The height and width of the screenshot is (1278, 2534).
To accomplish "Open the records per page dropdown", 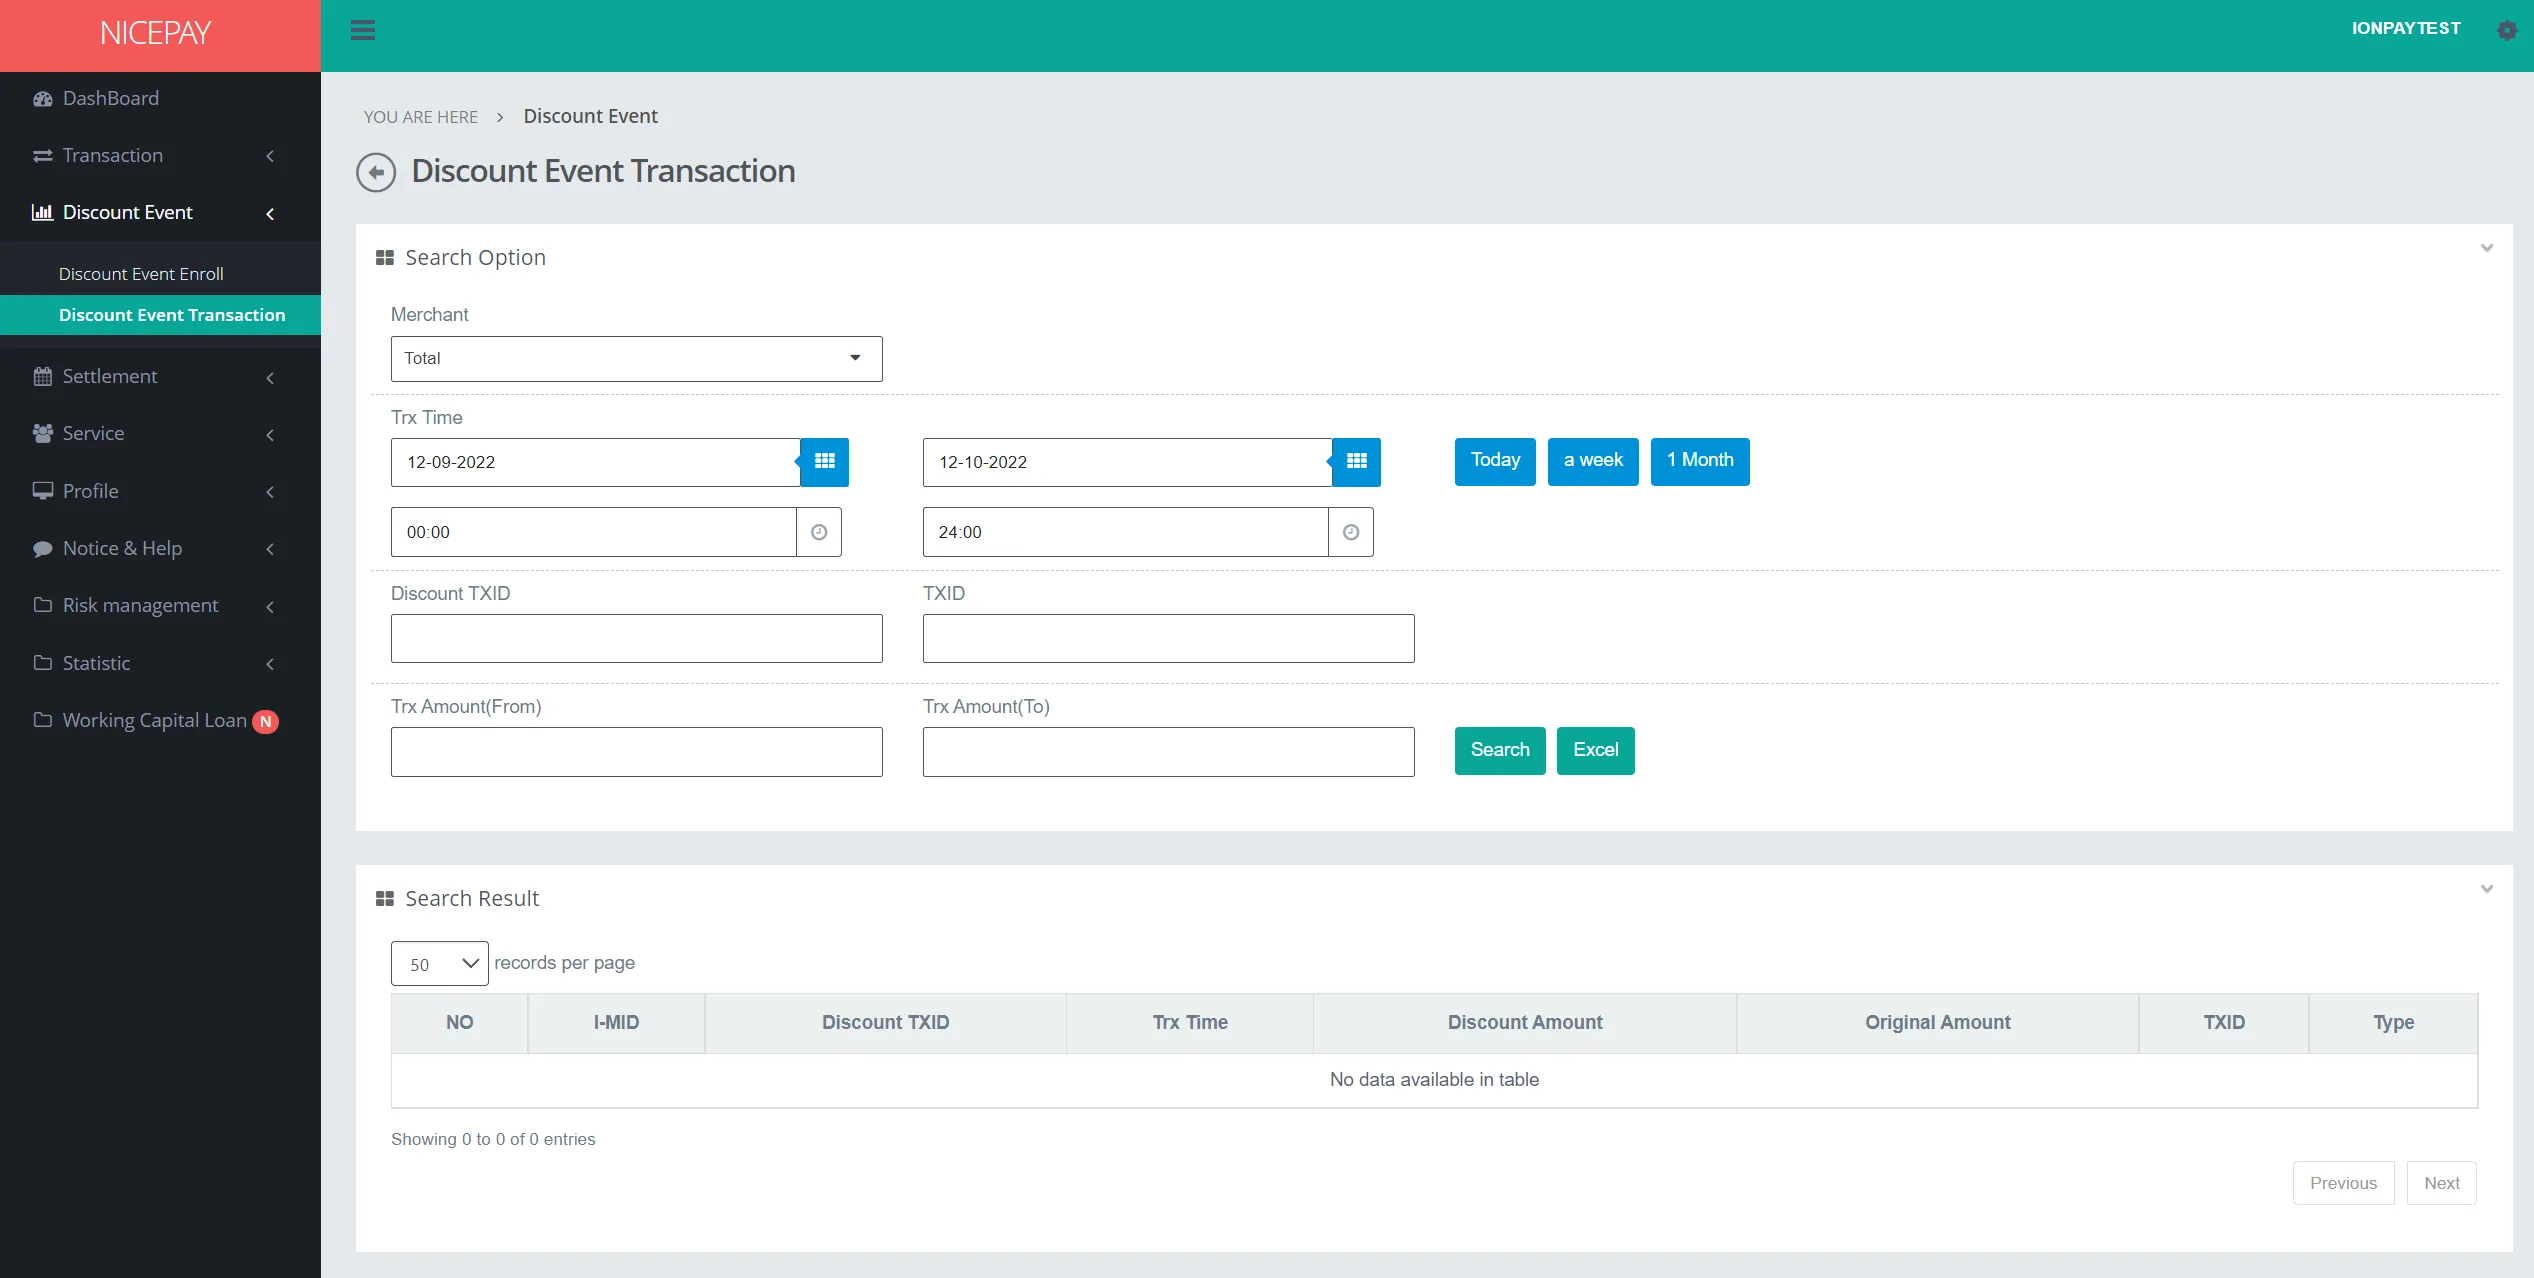I will [440, 964].
